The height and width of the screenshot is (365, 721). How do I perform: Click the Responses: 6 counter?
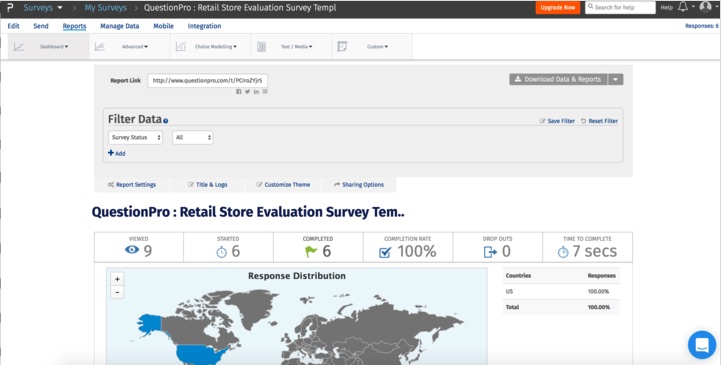coord(702,26)
